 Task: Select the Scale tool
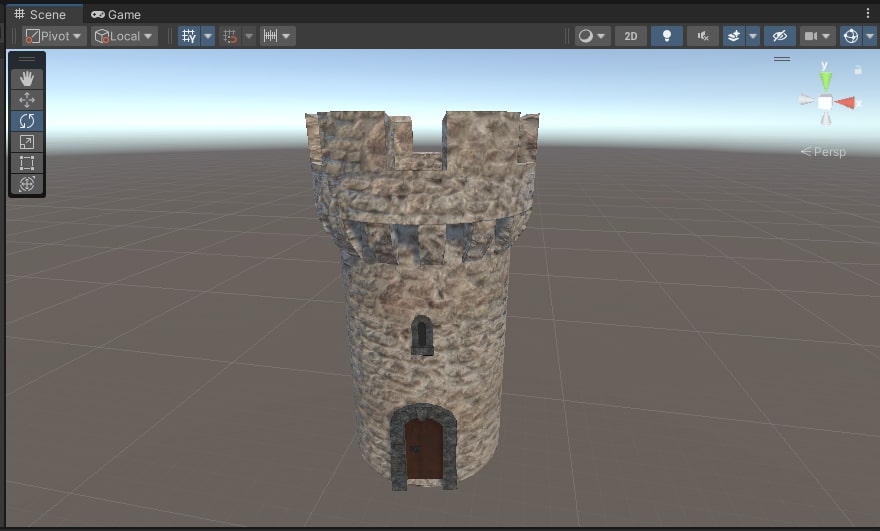point(27,142)
